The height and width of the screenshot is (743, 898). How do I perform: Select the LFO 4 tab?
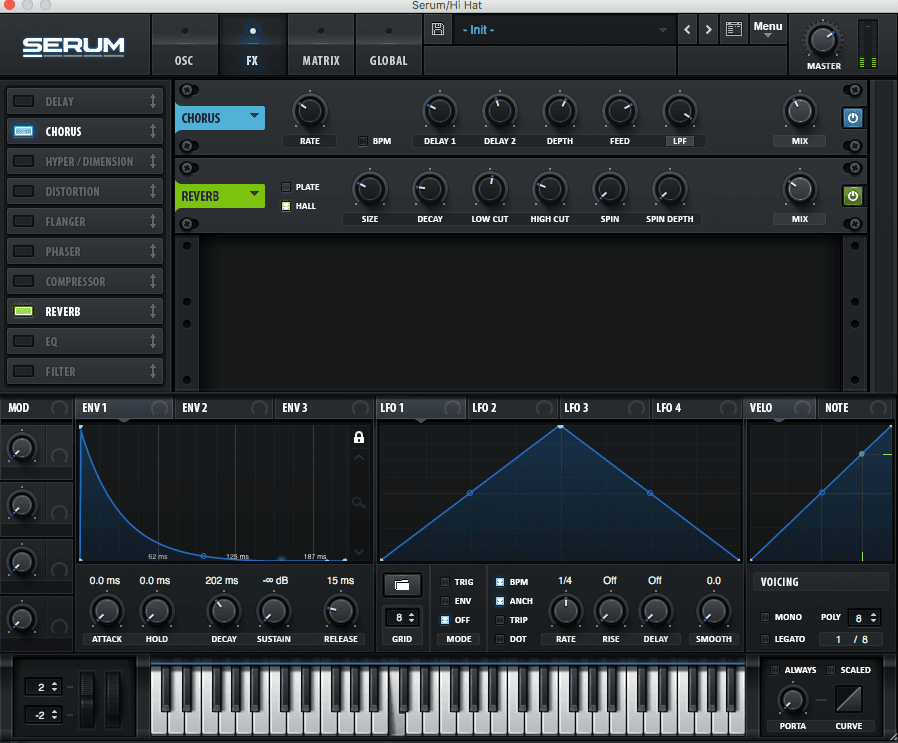coord(696,408)
